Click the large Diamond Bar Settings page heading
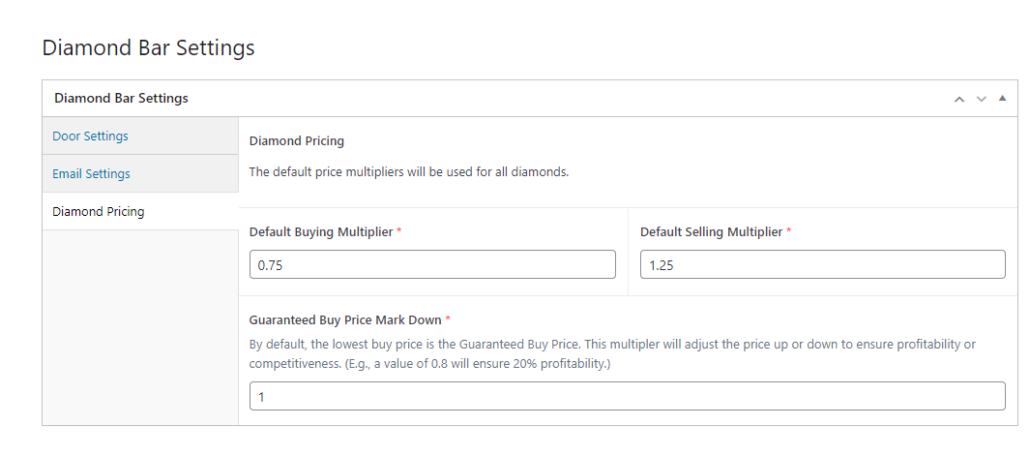The width and height of the screenshot is (1030, 455). point(148,47)
